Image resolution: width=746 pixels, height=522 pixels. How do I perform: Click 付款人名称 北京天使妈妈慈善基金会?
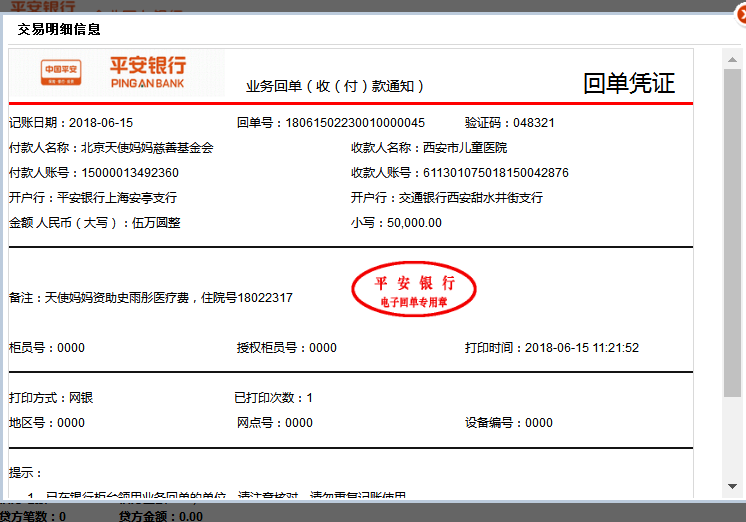pyautogui.click(x=111, y=148)
